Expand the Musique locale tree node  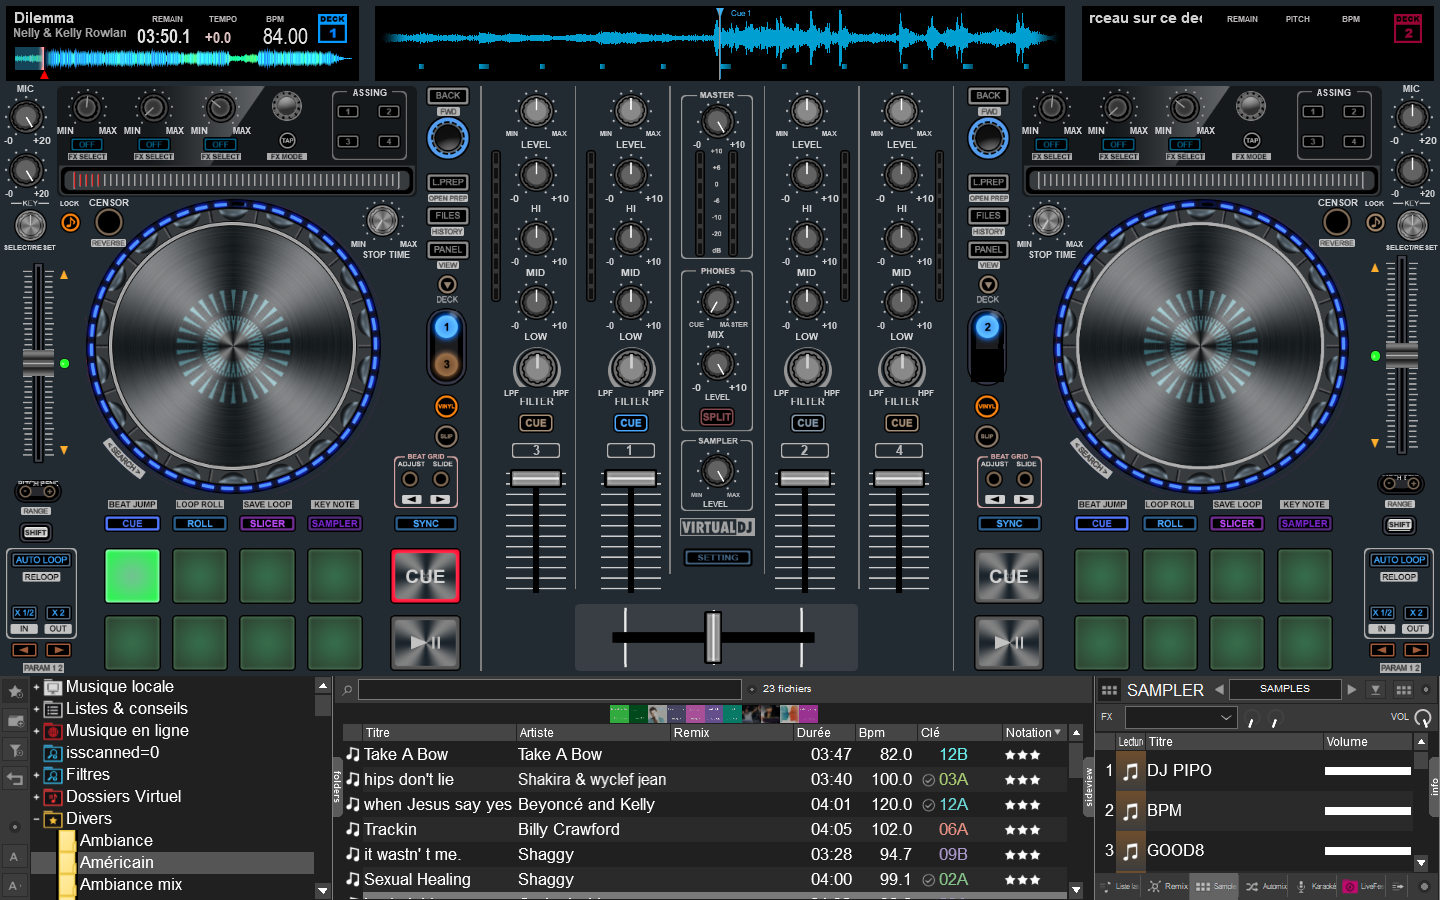tap(36, 687)
